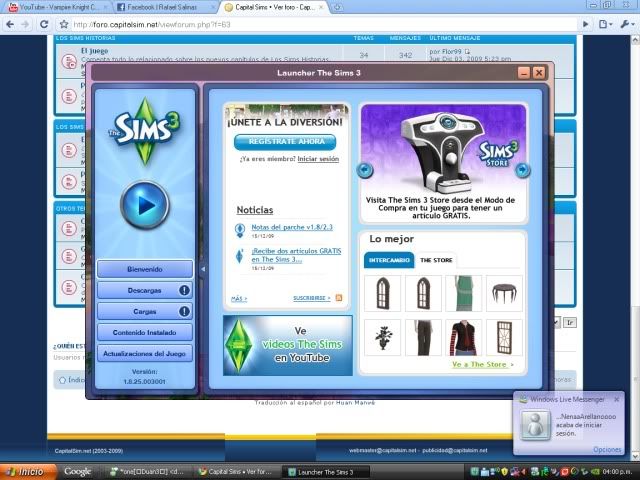Viewport: 640px width, 480px height.
Task: Collapse the launcher sidebar with the arrow handle
Action: [203, 269]
